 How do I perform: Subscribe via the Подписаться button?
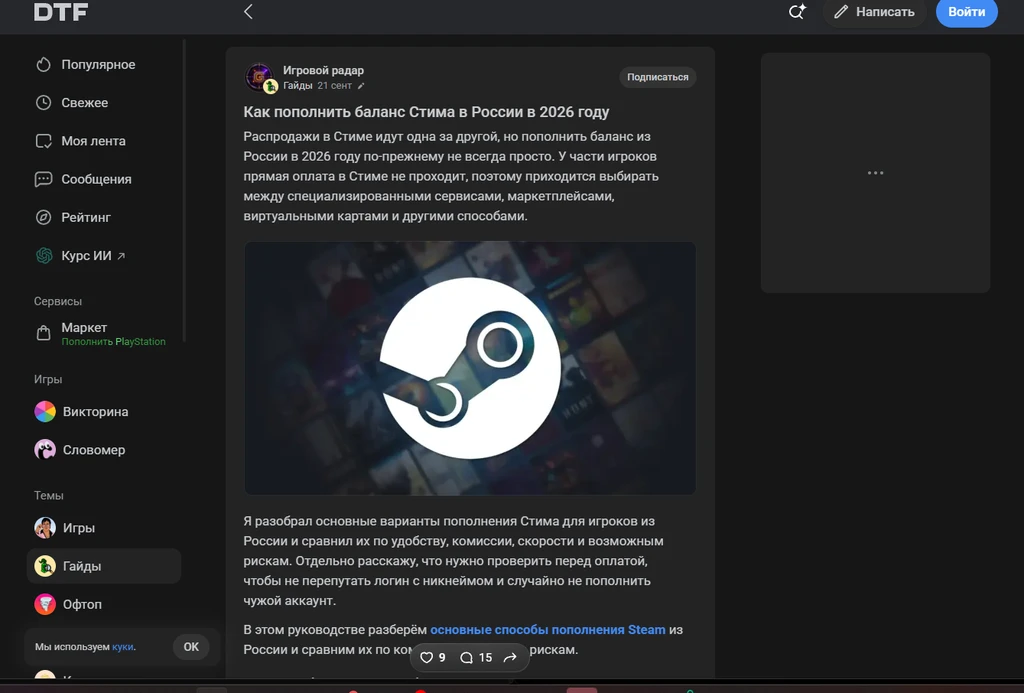pyautogui.click(x=657, y=77)
